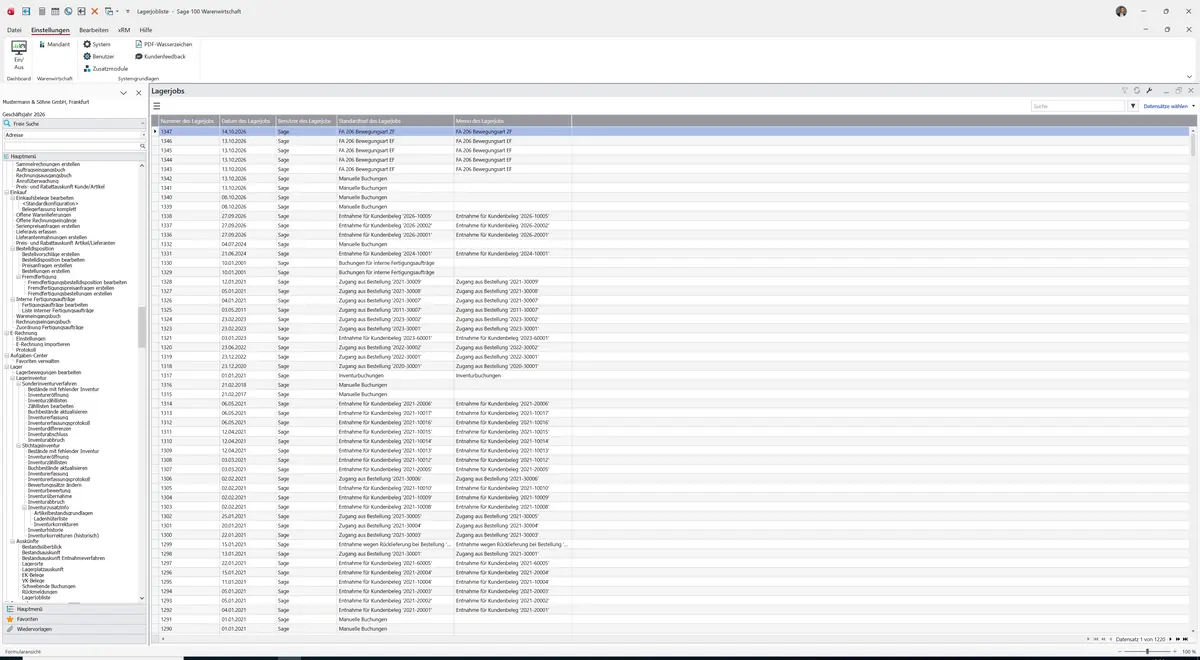The height and width of the screenshot is (660, 1200).
Task: Open the Lagerjobs hamburger menu
Action: [x=157, y=105]
